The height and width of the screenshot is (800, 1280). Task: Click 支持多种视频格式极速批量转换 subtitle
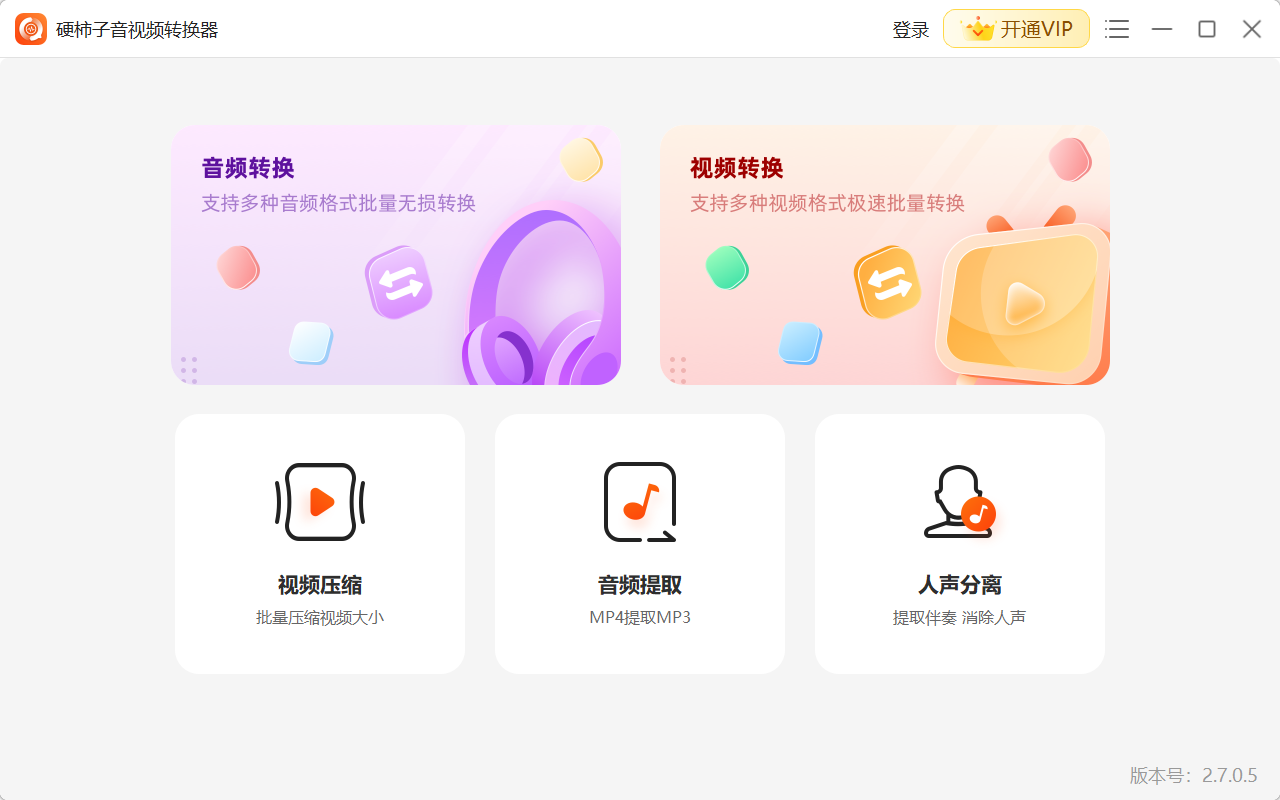pos(828,204)
